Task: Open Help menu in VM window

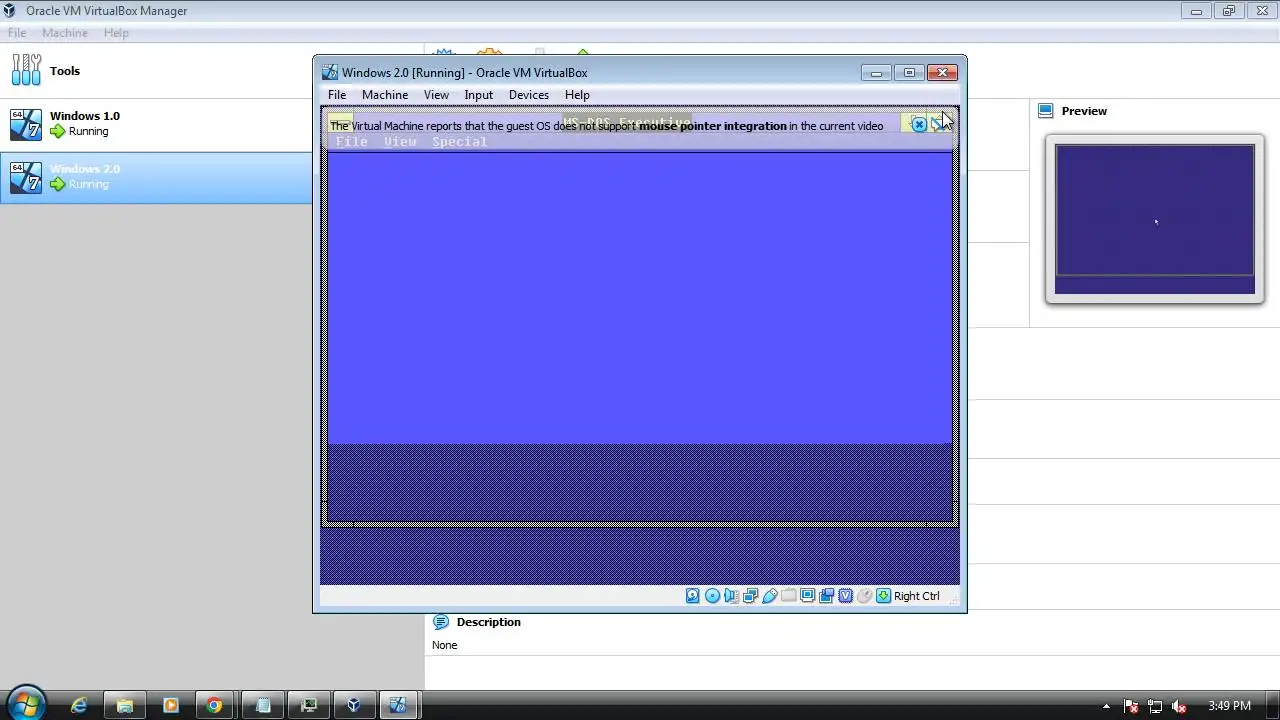Action: tap(577, 95)
